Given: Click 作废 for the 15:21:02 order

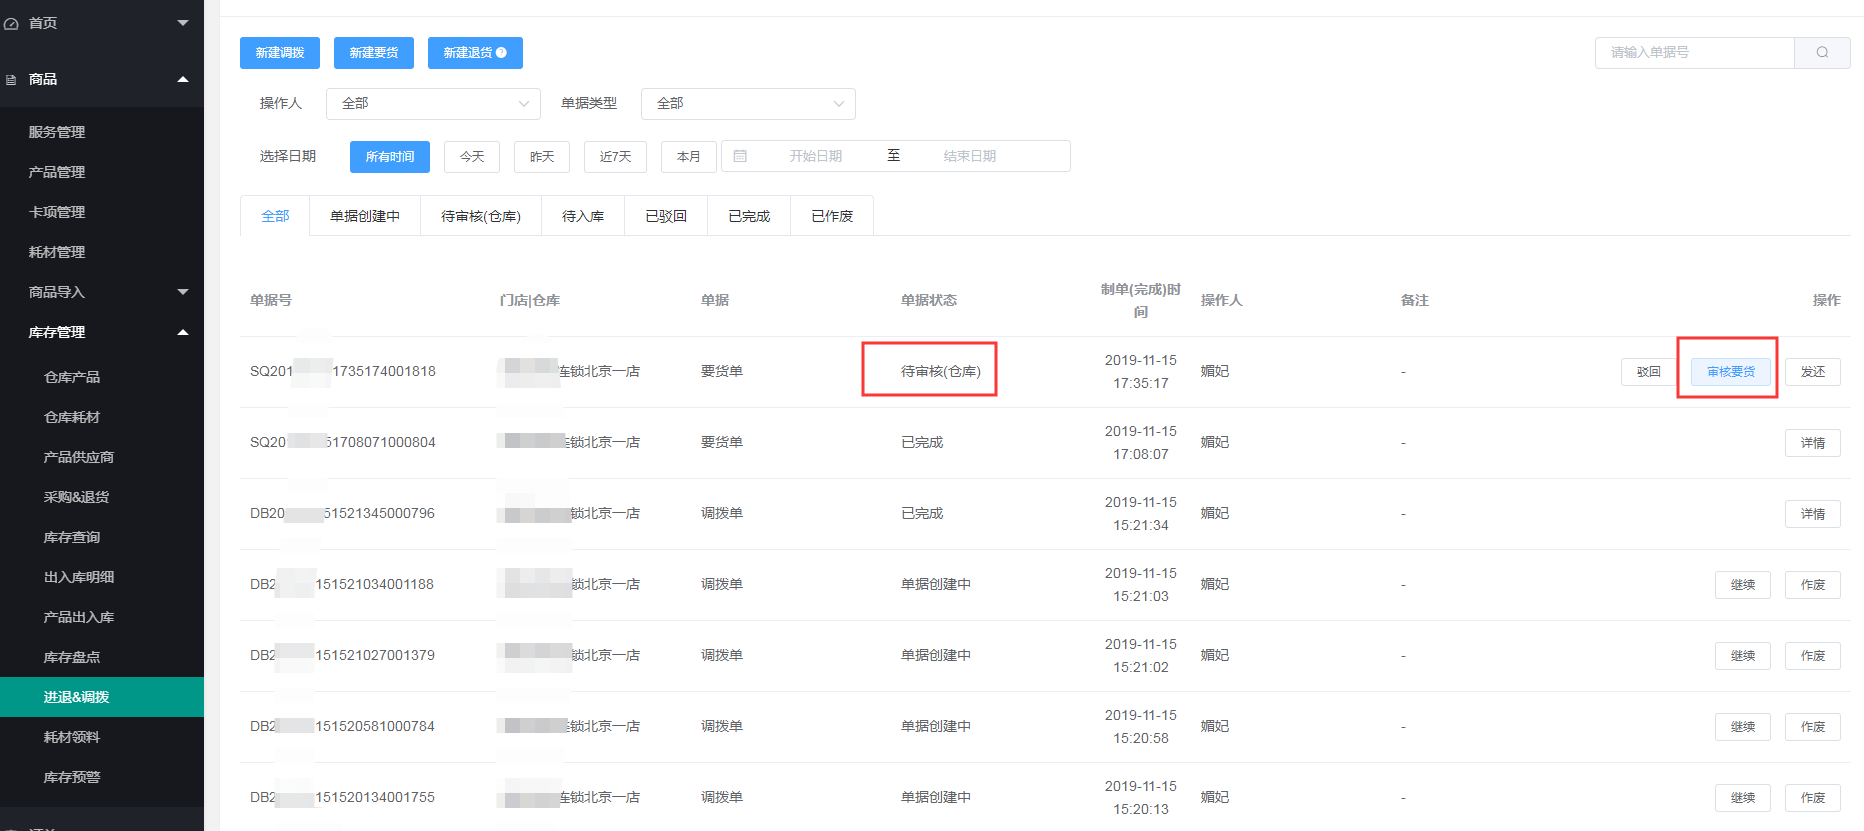Looking at the screenshot, I should click(x=1813, y=656).
